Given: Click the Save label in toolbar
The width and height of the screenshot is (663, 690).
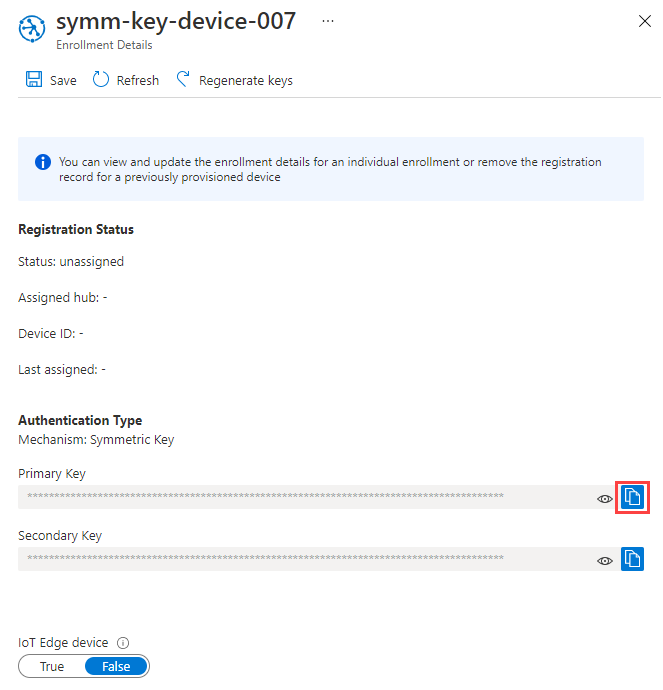Looking at the screenshot, I should [x=63, y=81].
